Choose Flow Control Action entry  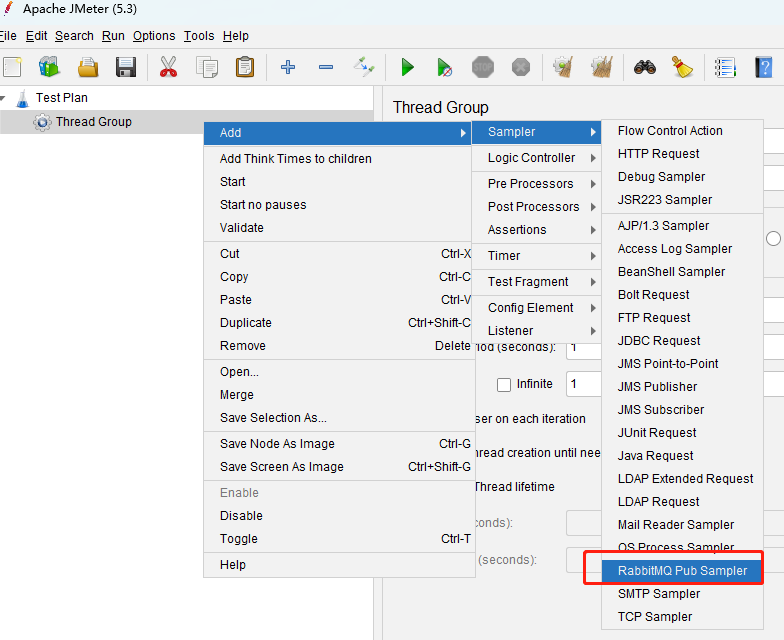pyautogui.click(x=682, y=131)
